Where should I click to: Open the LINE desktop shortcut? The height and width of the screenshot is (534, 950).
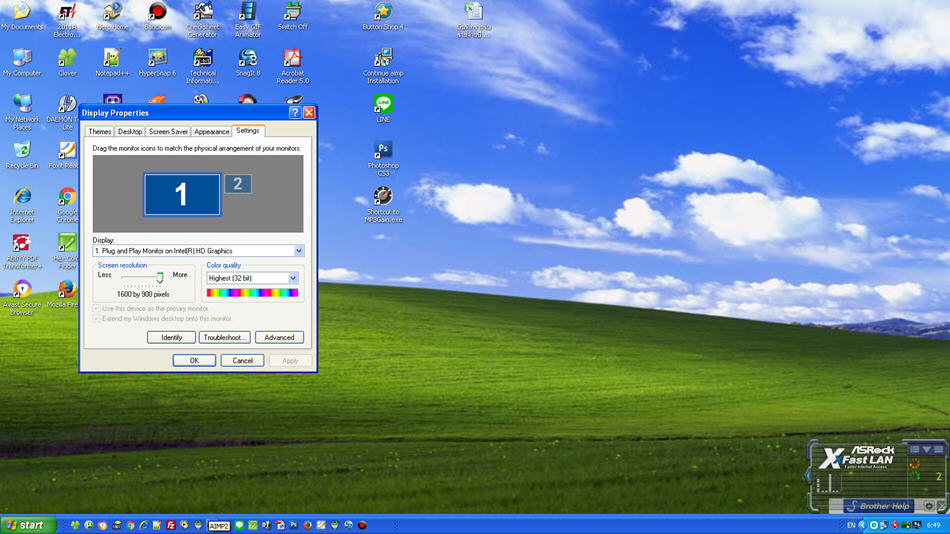tap(383, 109)
